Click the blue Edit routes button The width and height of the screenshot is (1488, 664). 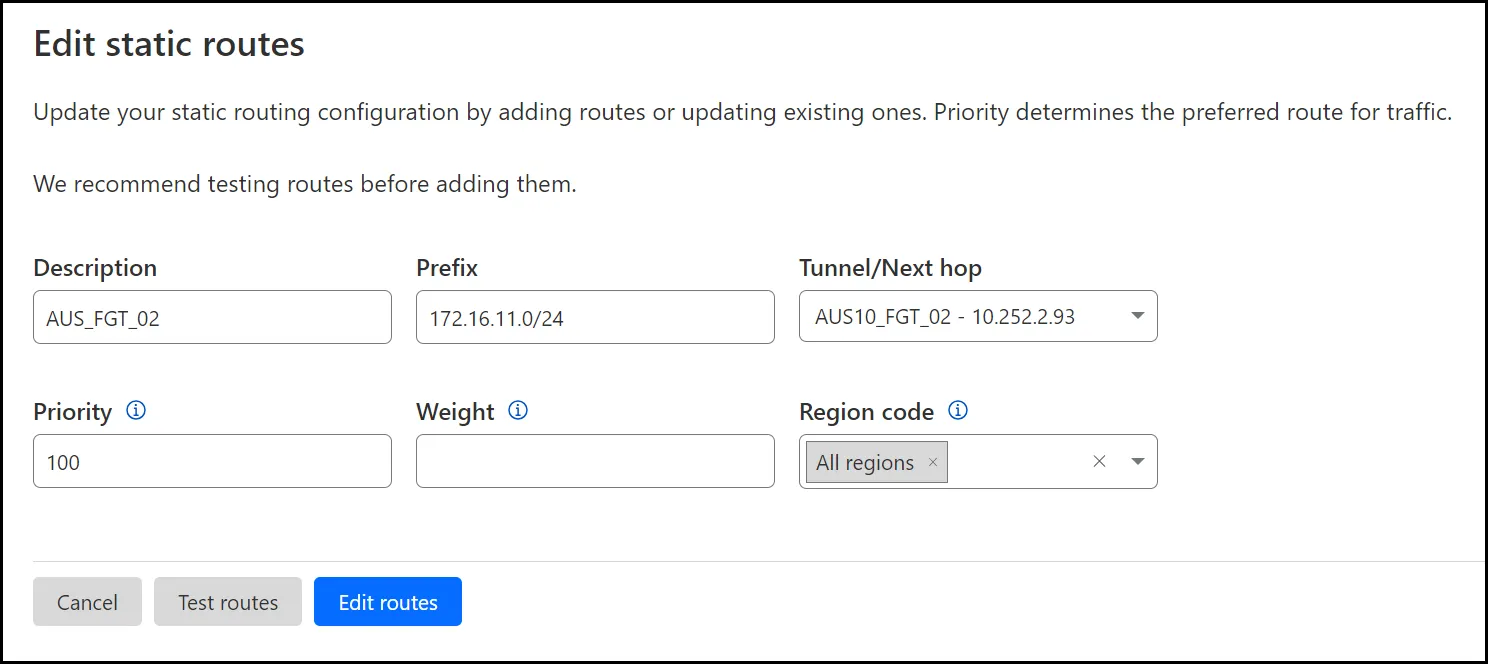[387, 601]
